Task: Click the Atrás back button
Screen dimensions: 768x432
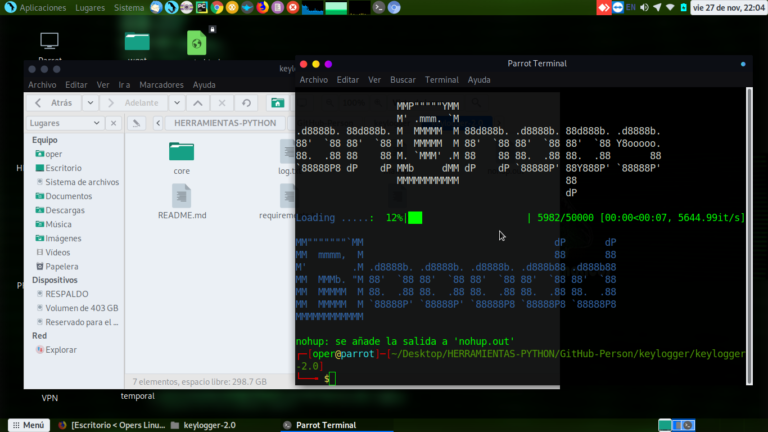Action: tap(54, 102)
